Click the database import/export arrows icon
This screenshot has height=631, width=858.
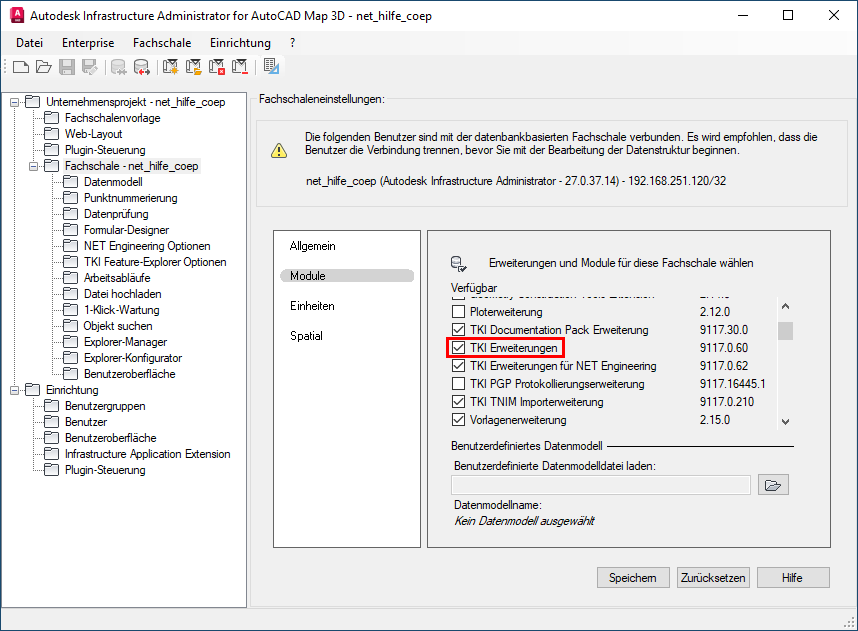click(x=142, y=67)
